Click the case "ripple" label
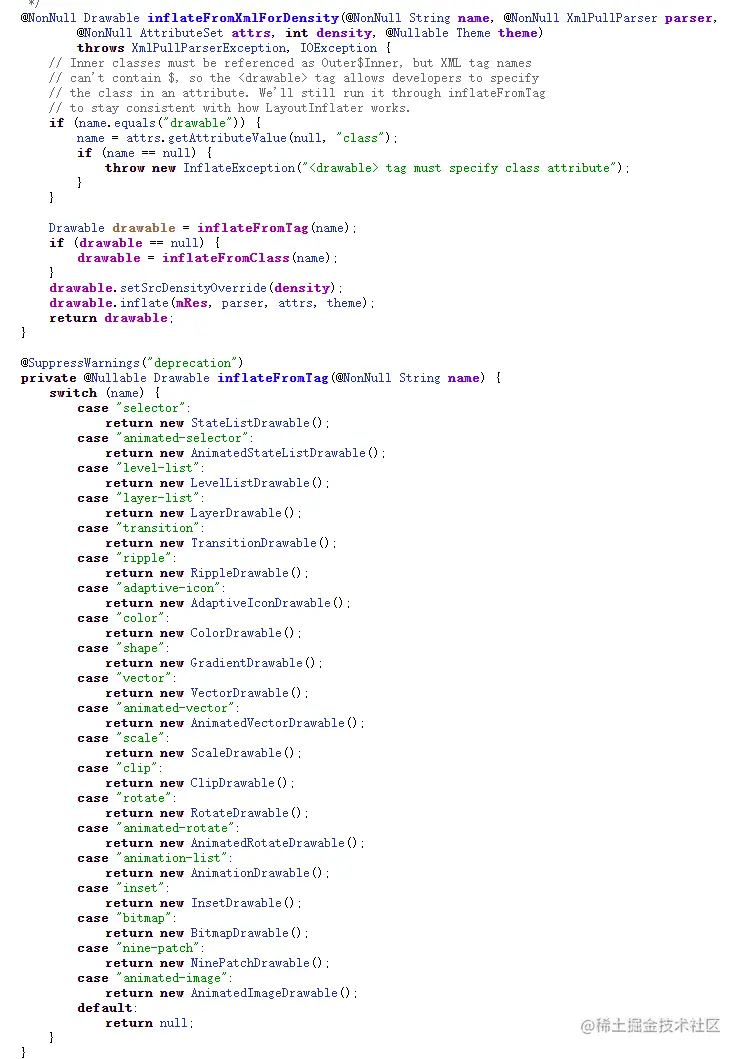 click(x=126, y=558)
